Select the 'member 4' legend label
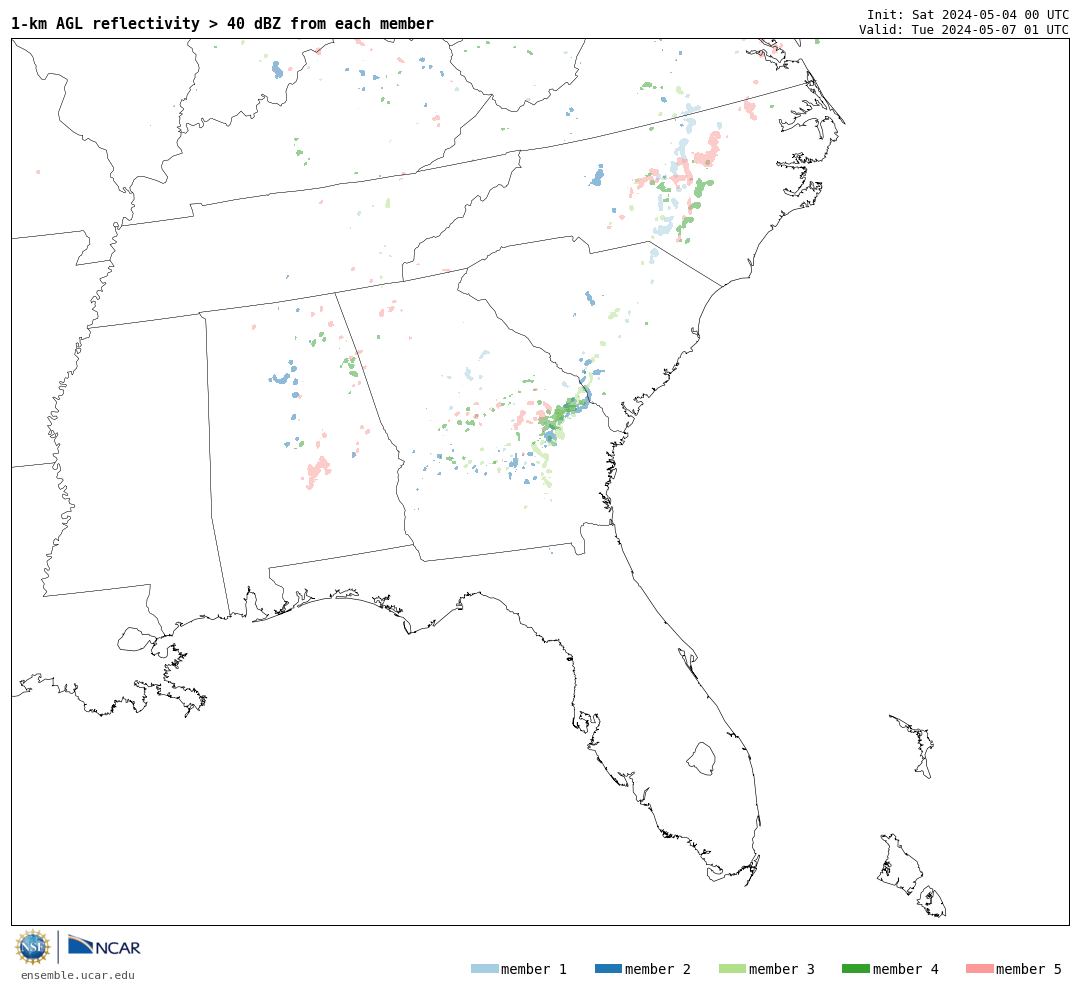 pos(906,969)
